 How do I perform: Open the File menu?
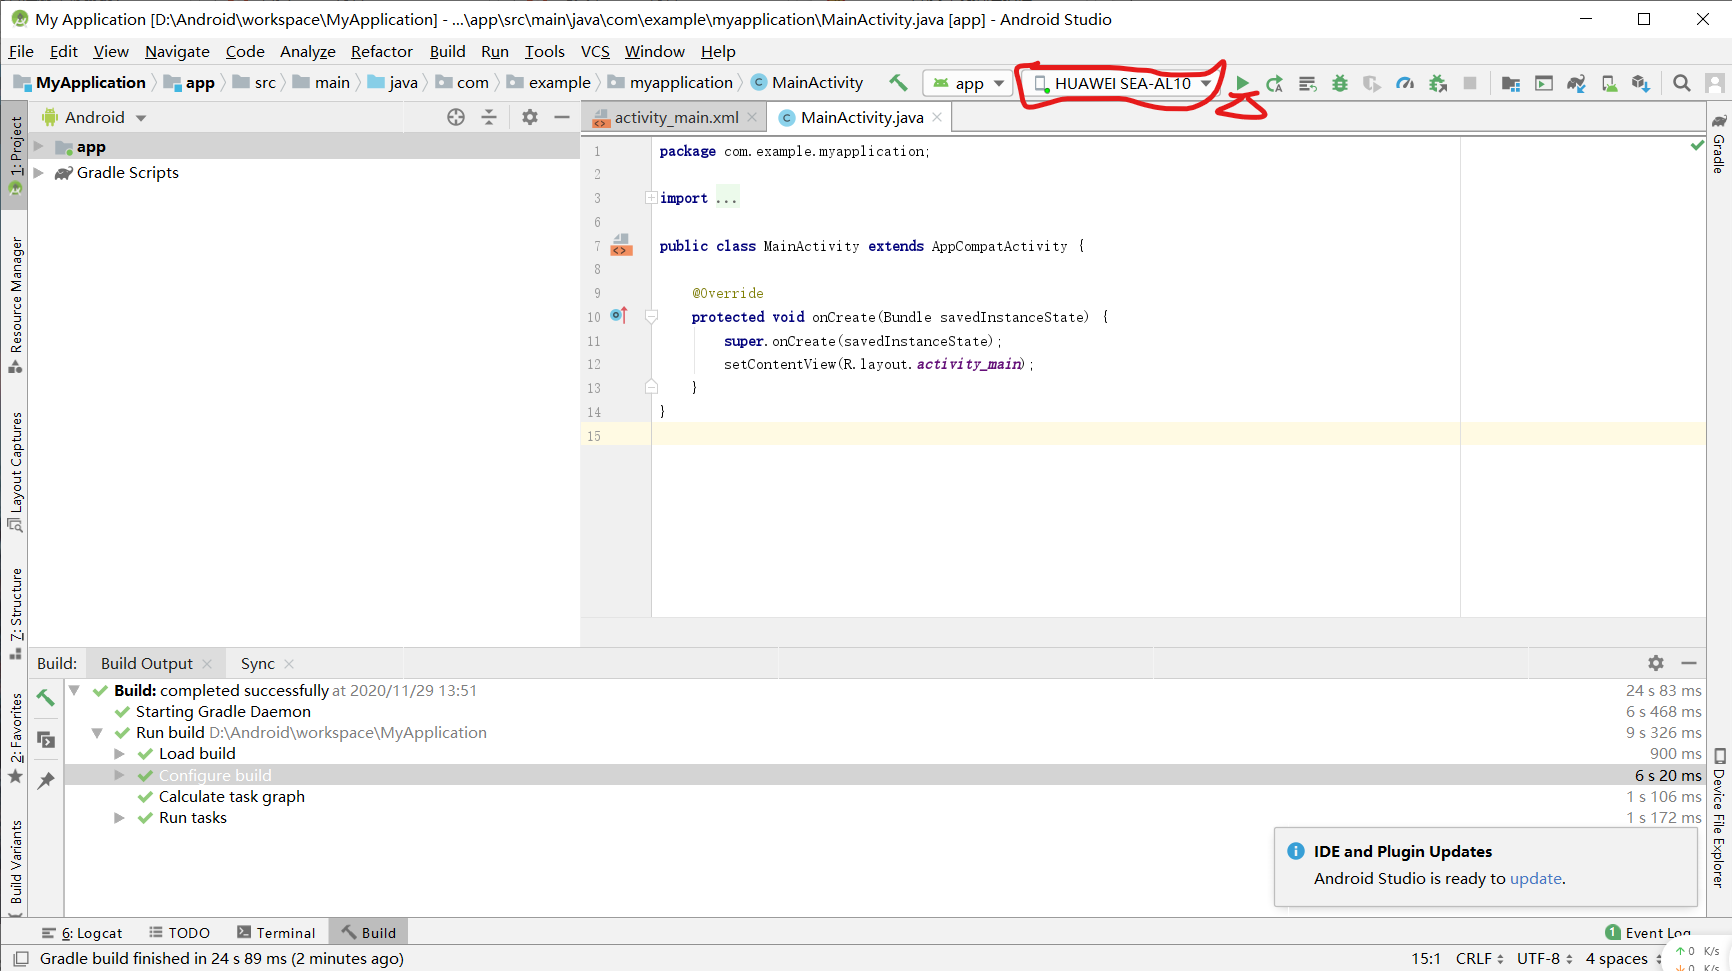pos(21,51)
